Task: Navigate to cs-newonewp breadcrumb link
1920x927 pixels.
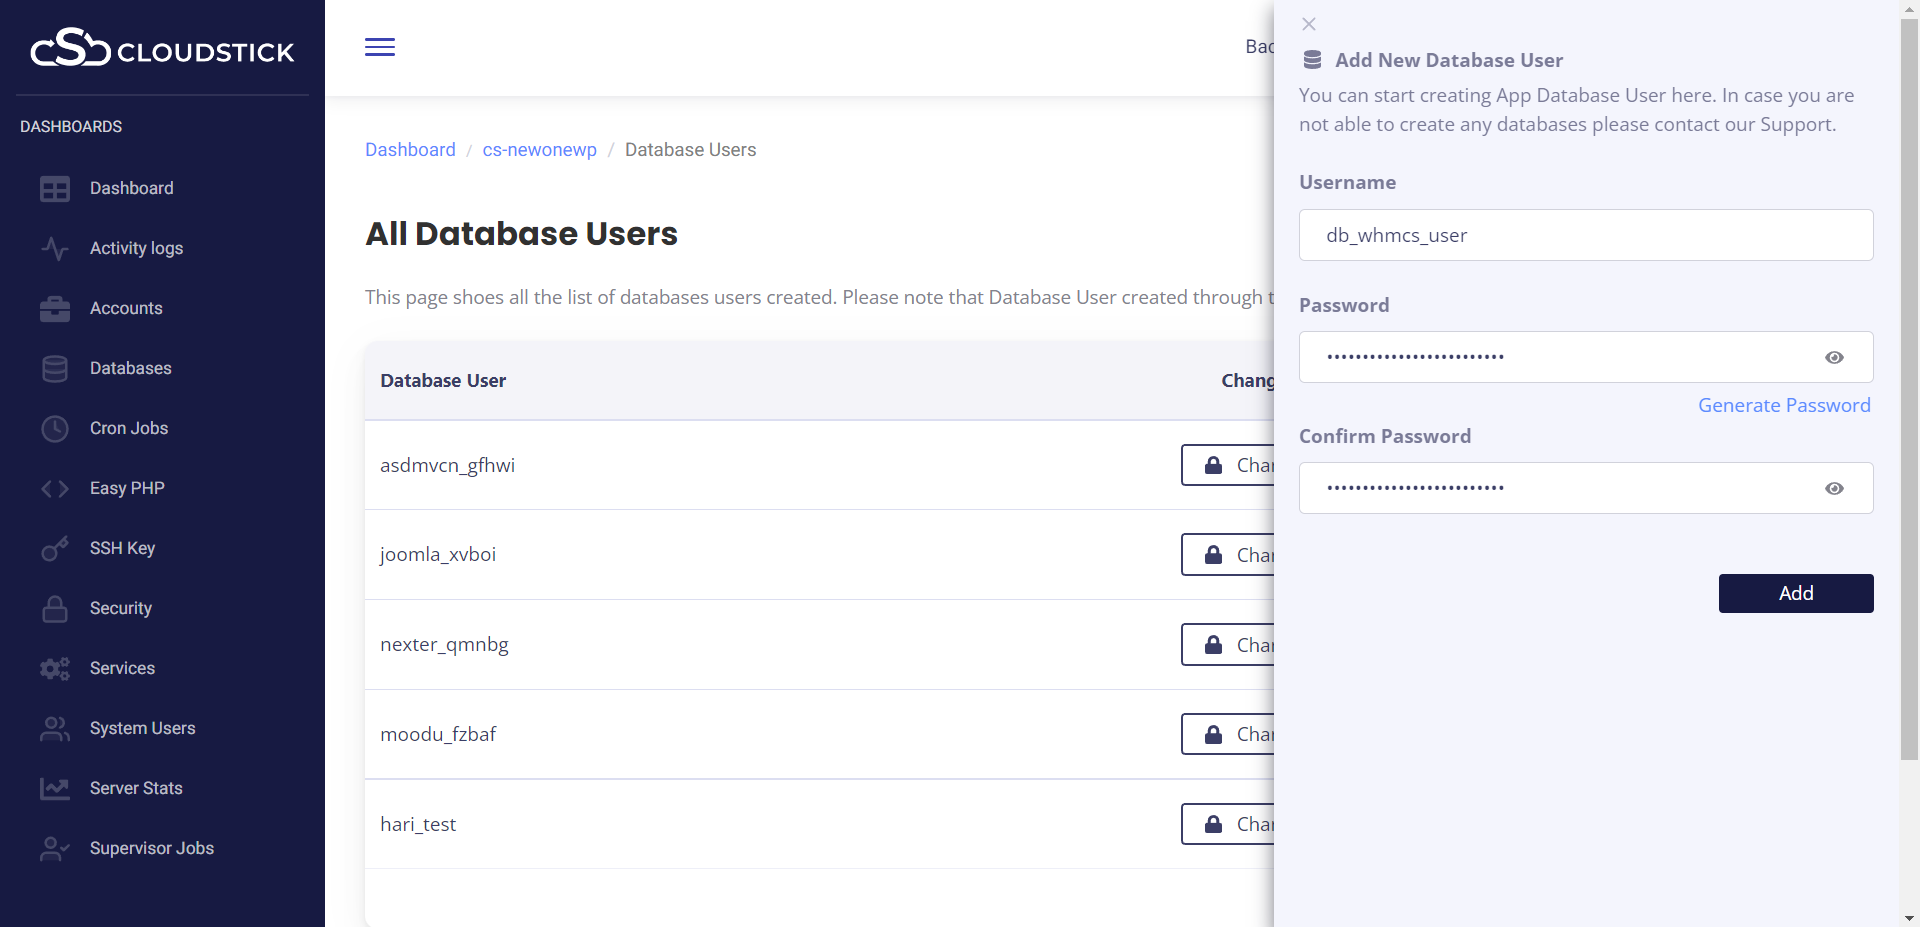Action: [539, 150]
